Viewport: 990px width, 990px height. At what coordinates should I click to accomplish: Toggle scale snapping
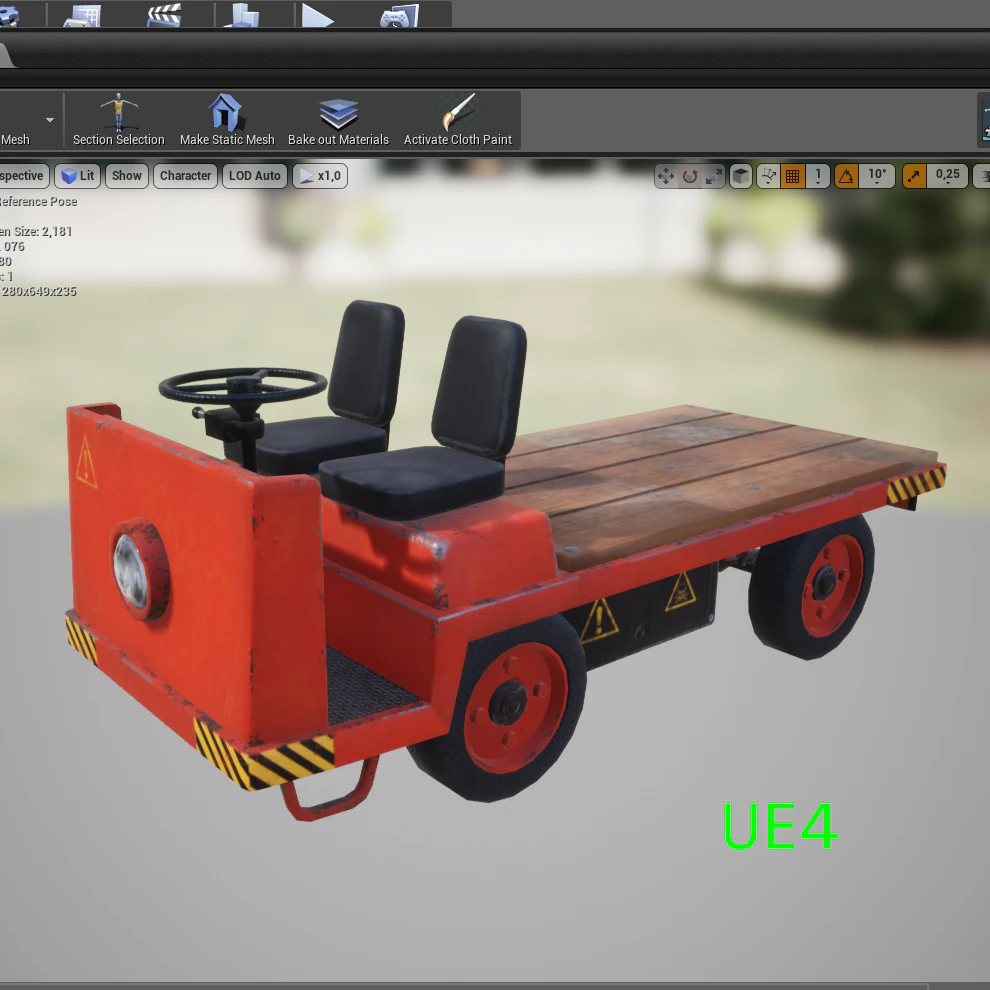pos(914,176)
